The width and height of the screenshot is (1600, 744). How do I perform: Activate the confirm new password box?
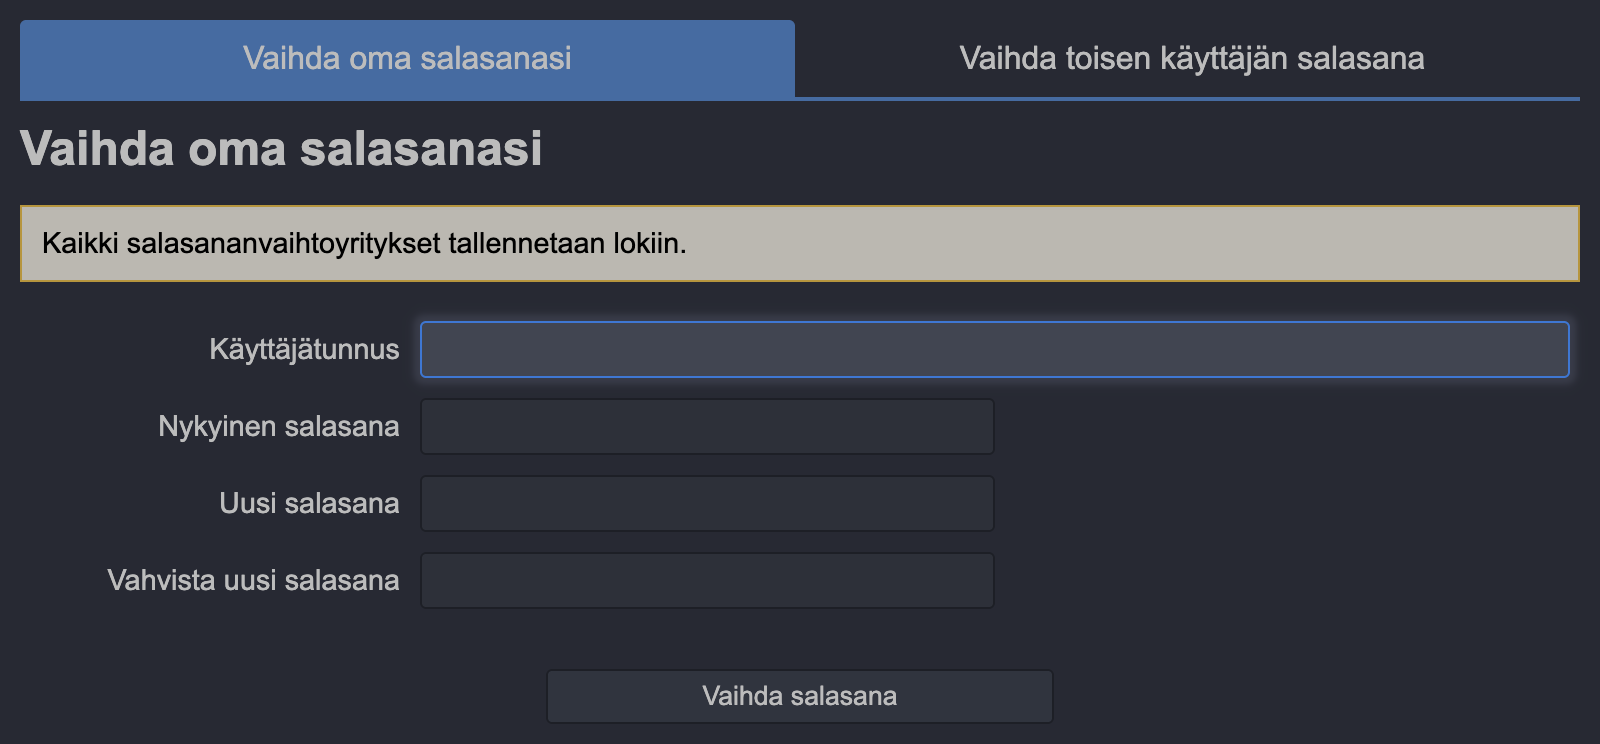707,580
